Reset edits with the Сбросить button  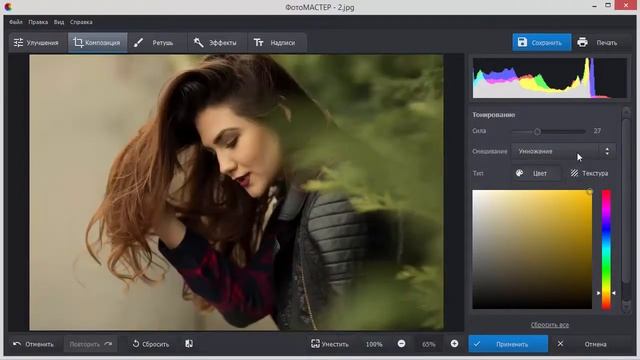(151, 344)
